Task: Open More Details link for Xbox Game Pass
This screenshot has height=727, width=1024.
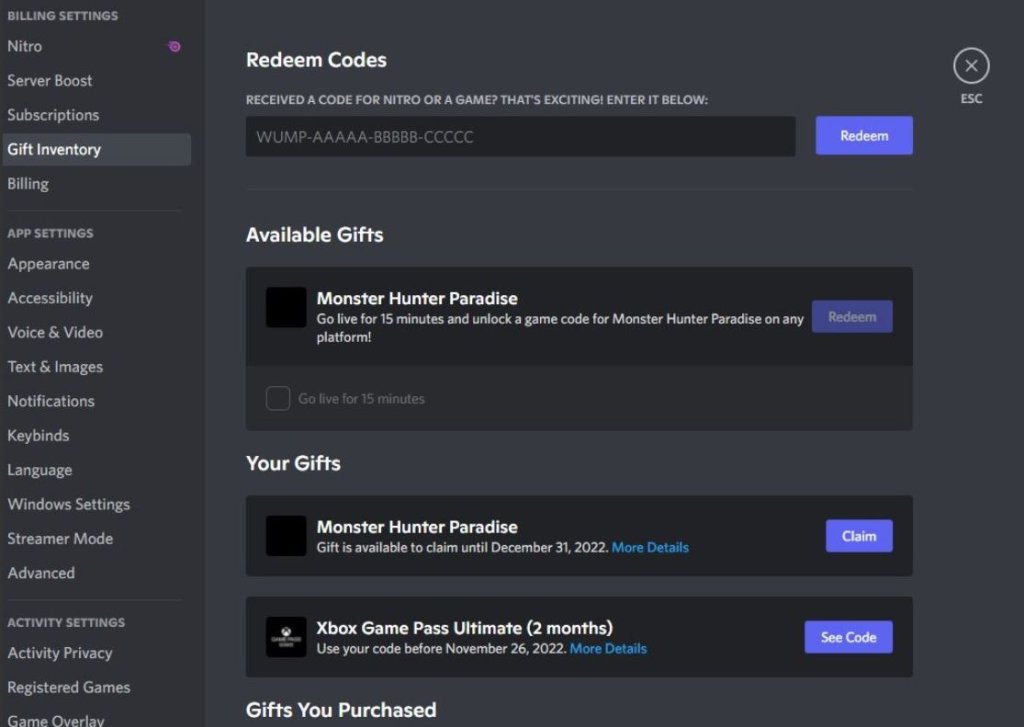Action: [x=608, y=649]
